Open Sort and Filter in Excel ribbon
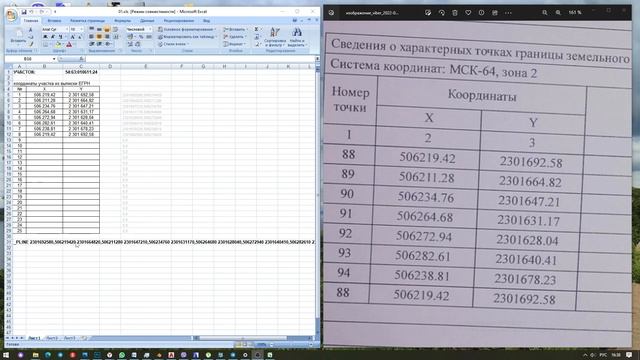The image size is (640, 360). click(x=275, y=37)
